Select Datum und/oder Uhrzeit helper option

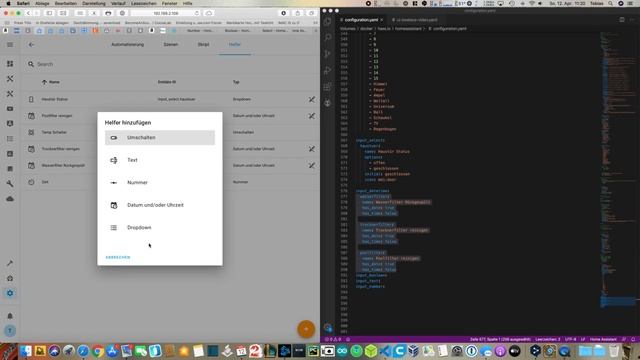pyautogui.click(x=160, y=205)
